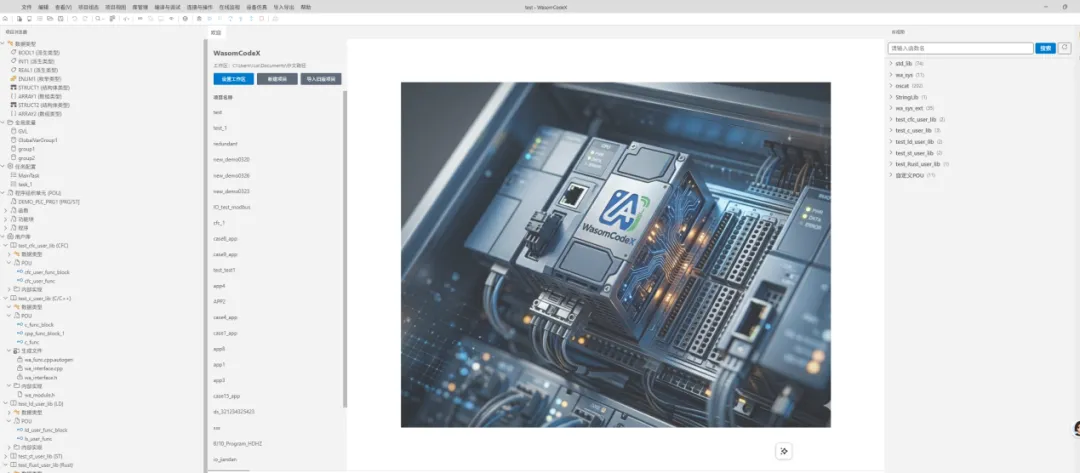Expand test_st_user_lib (ST) node
1080x473 pixels.
click(x=6, y=456)
